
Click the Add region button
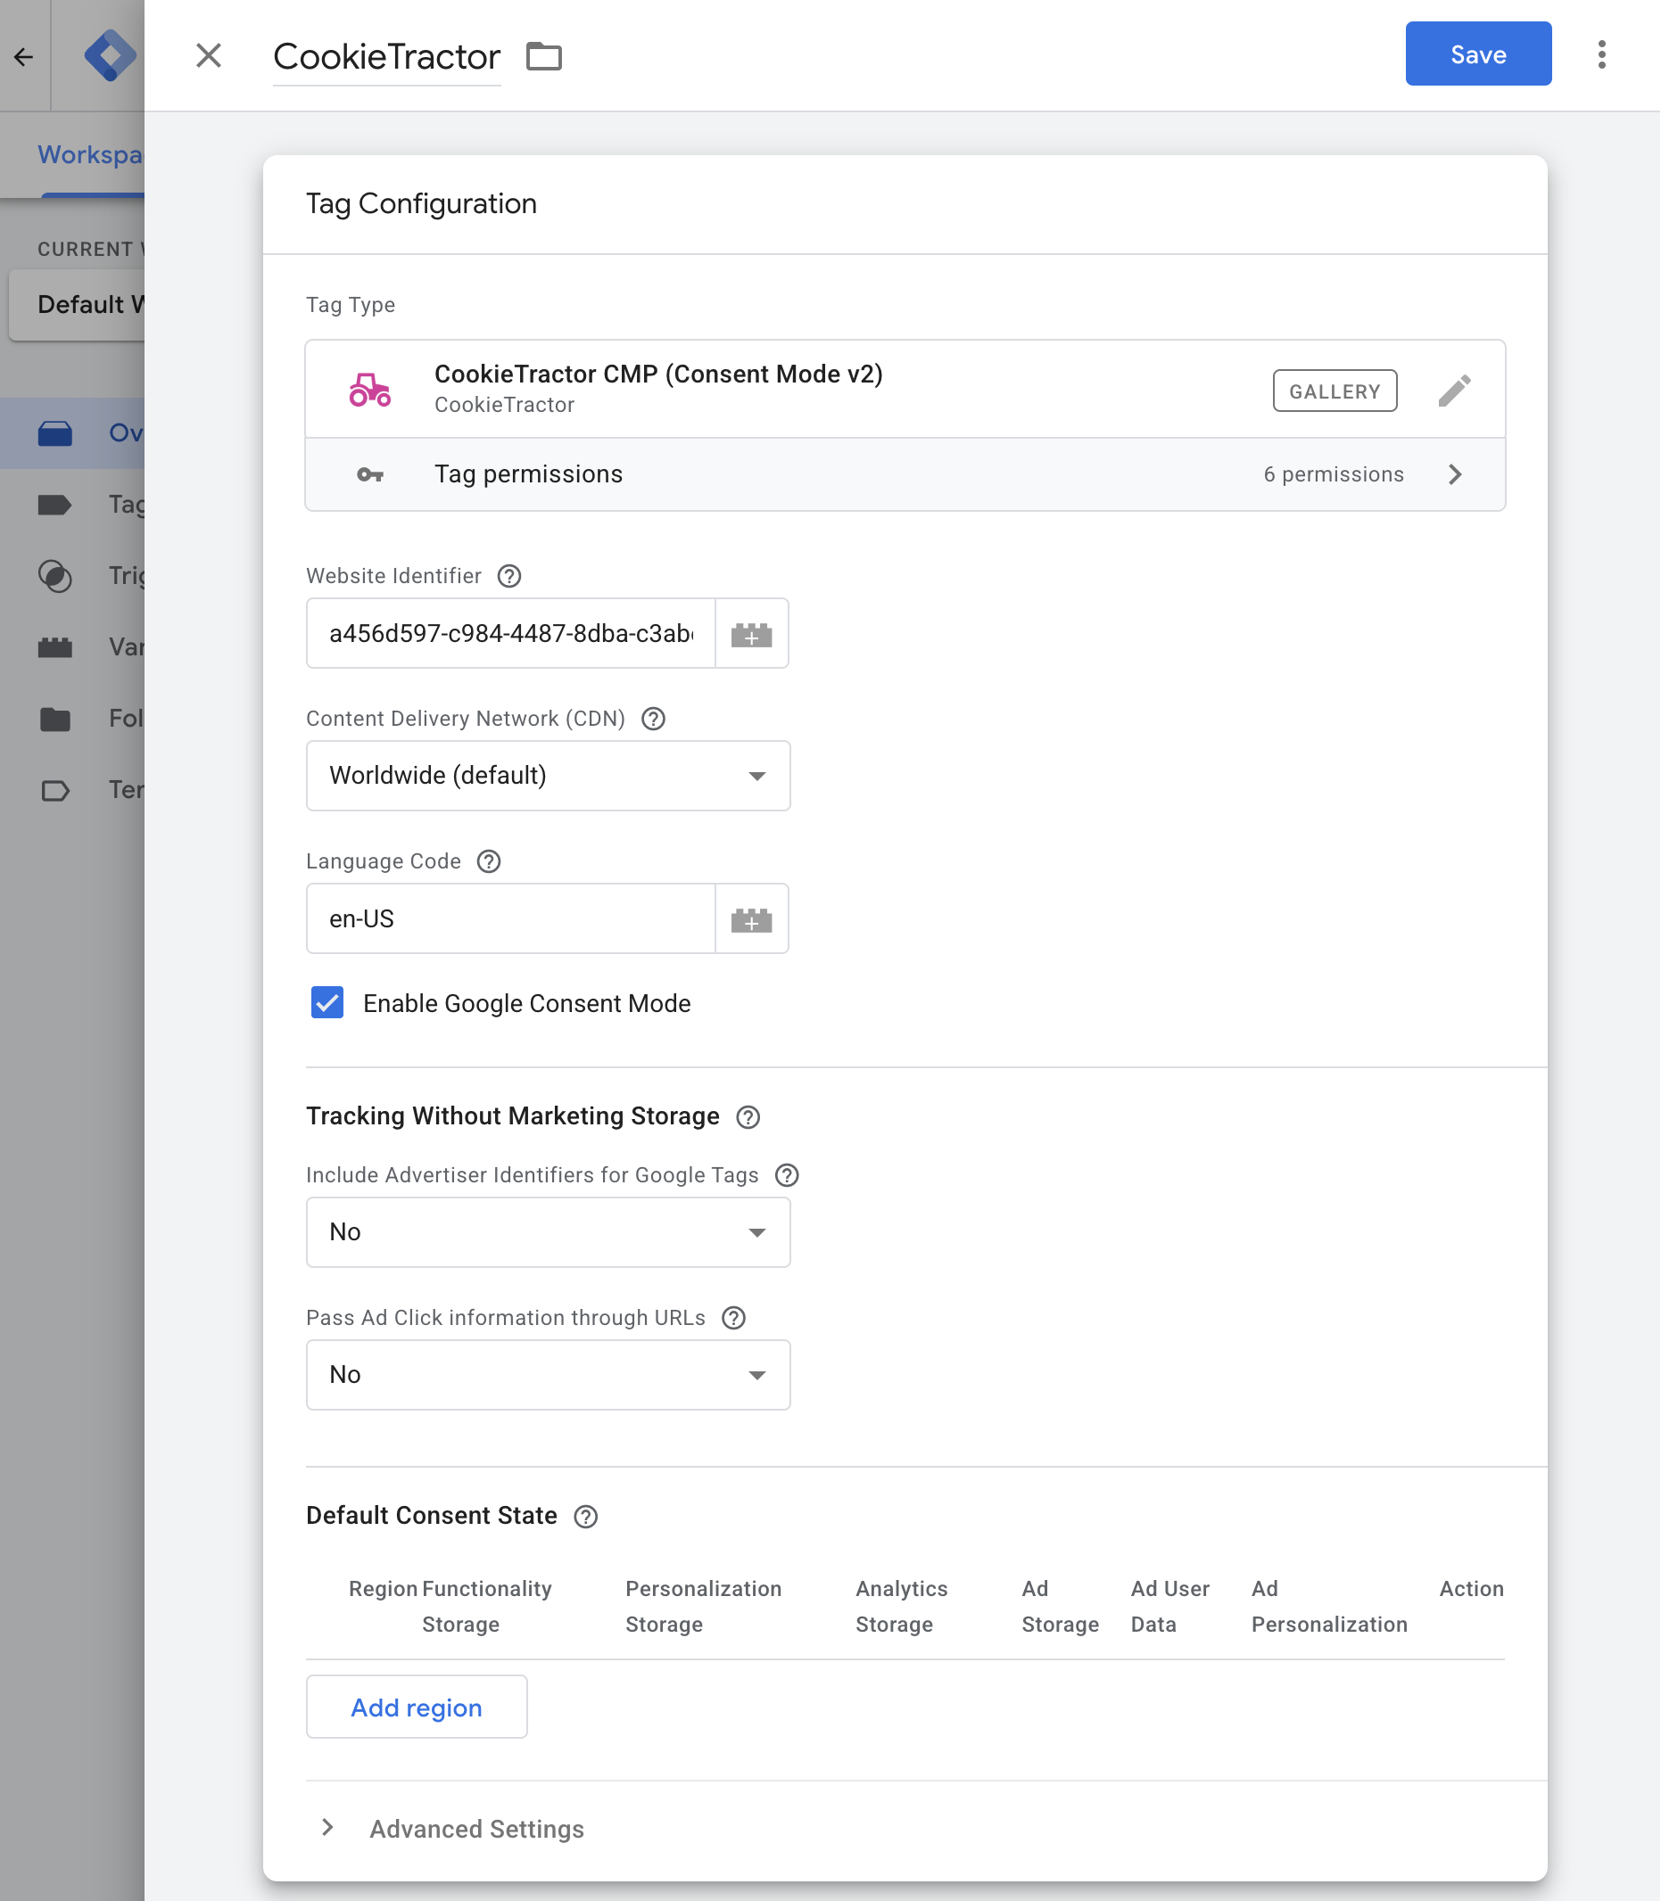(x=416, y=1707)
